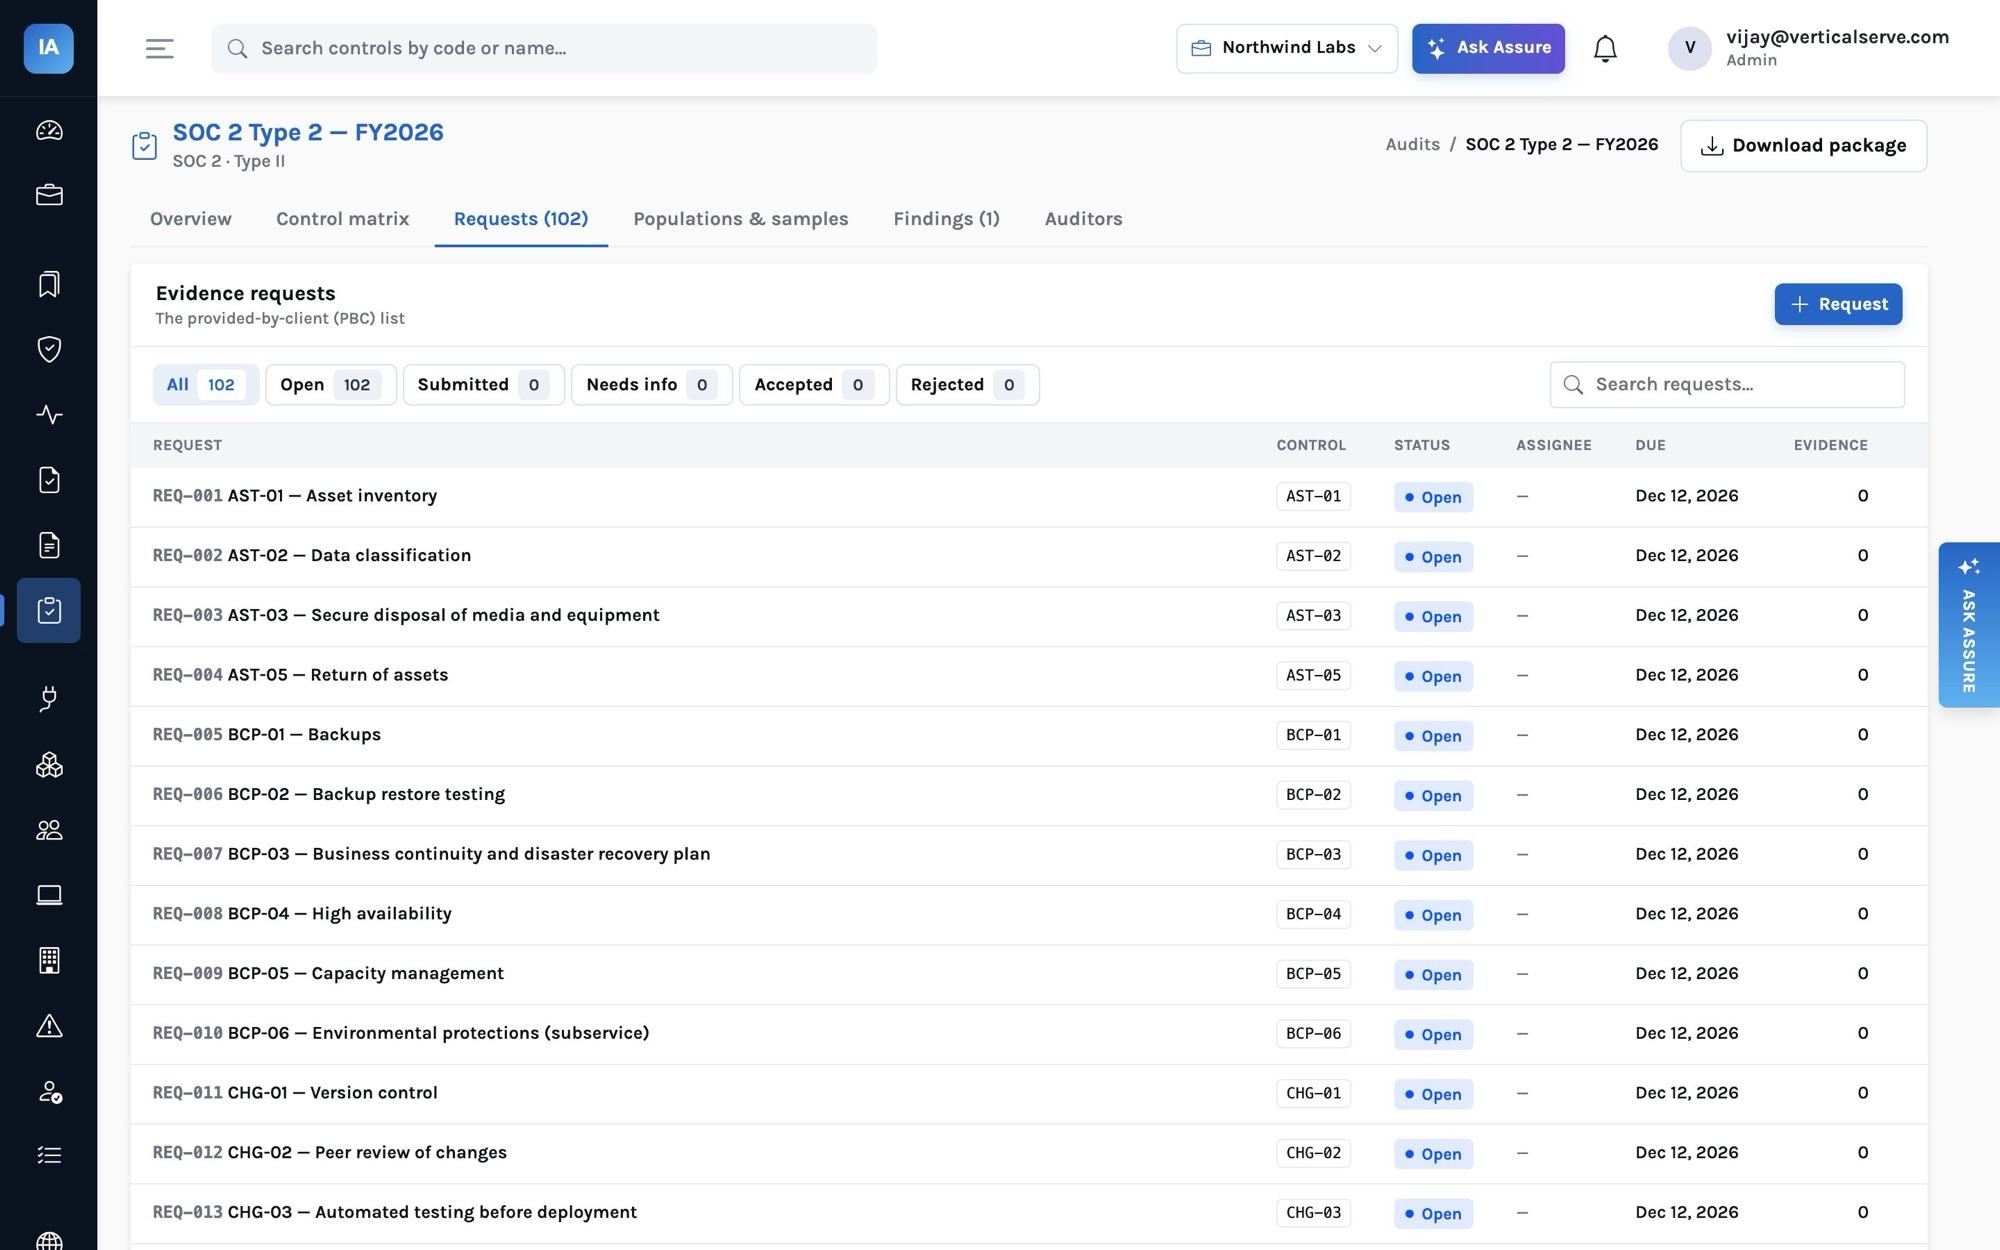The height and width of the screenshot is (1250, 2000).
Task: Open the people group sidebar icon
Action: [x=49, y=830]
